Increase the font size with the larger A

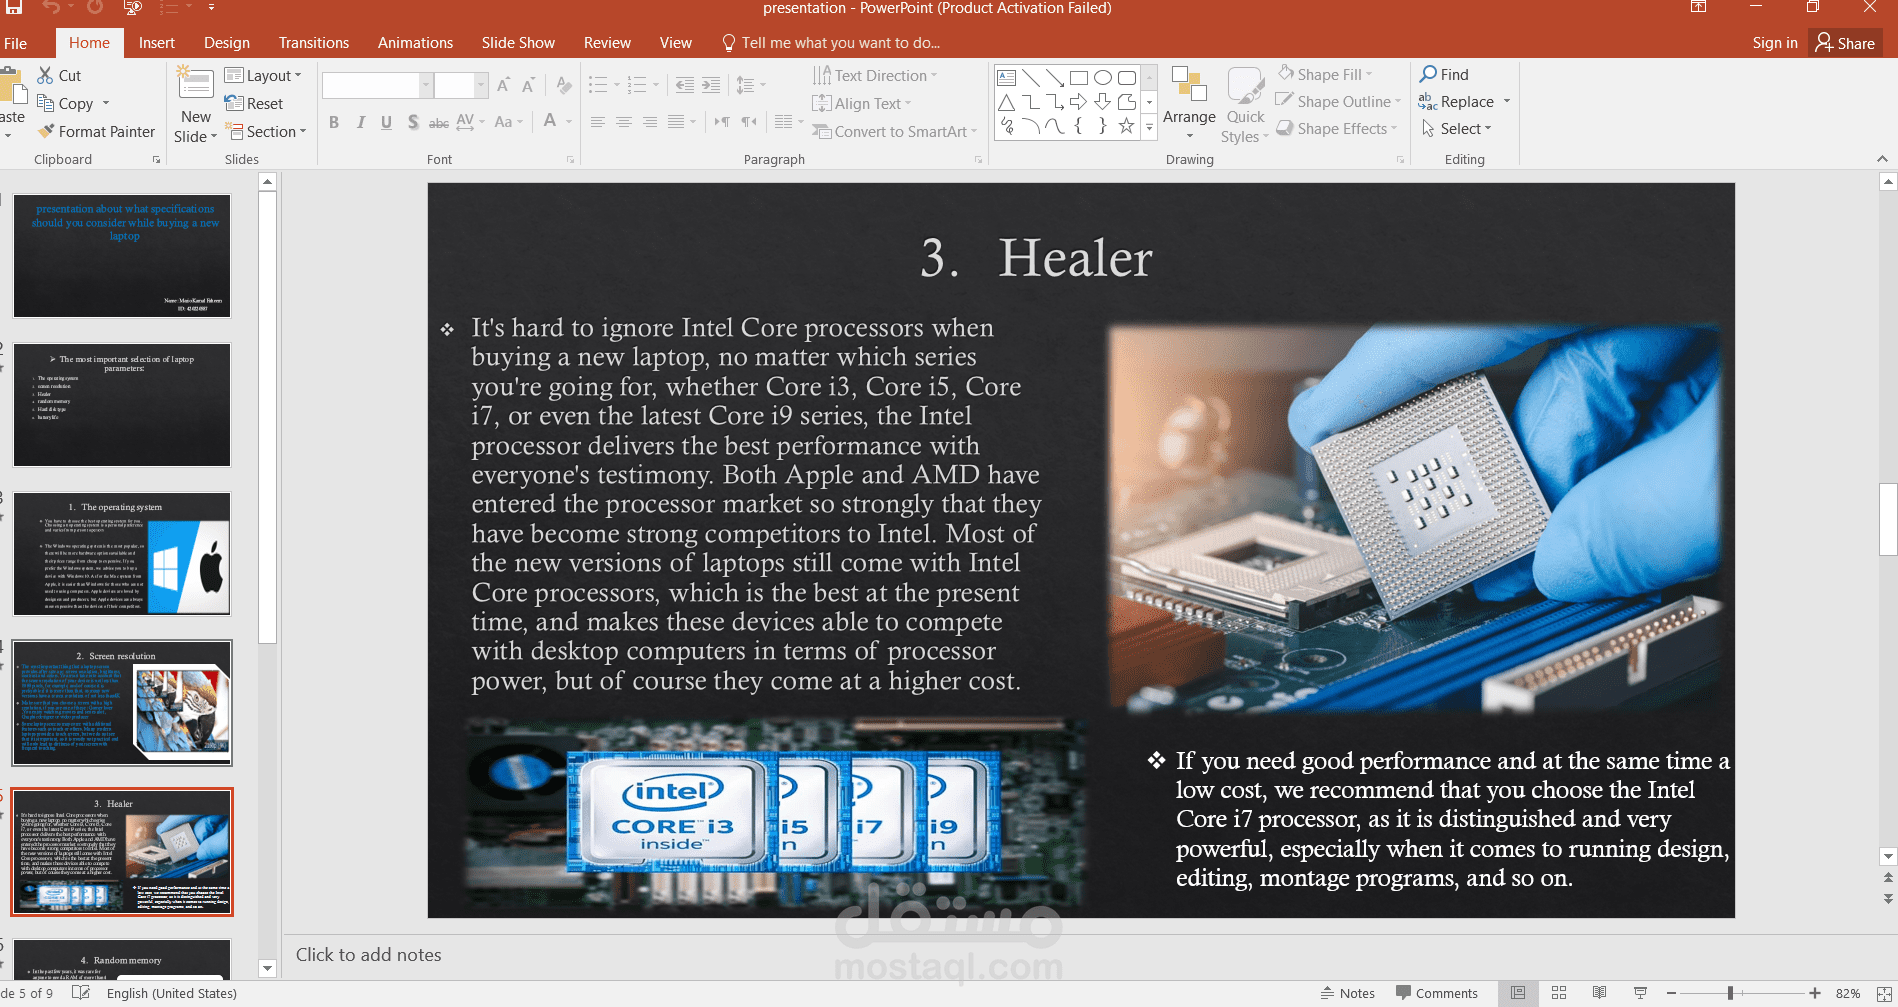(x=503, y=85)
